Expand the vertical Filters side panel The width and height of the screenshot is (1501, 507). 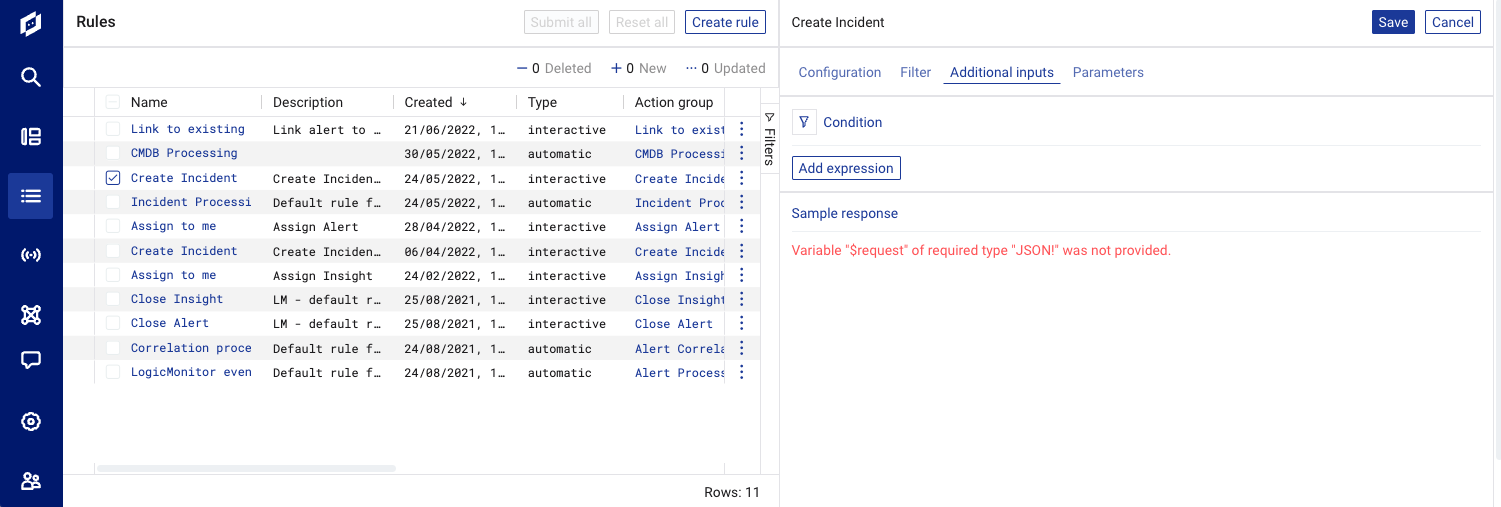tap(770, 139)
